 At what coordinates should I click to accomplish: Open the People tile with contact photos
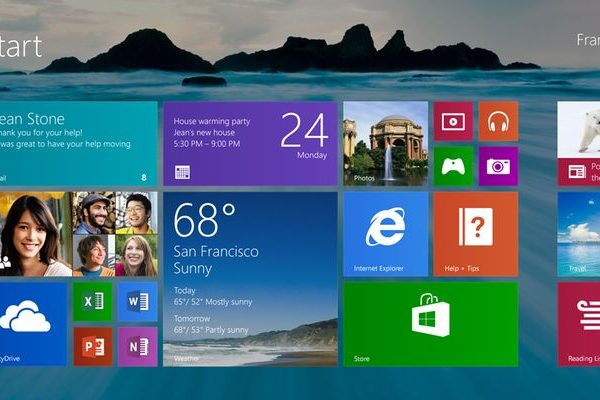77,234
